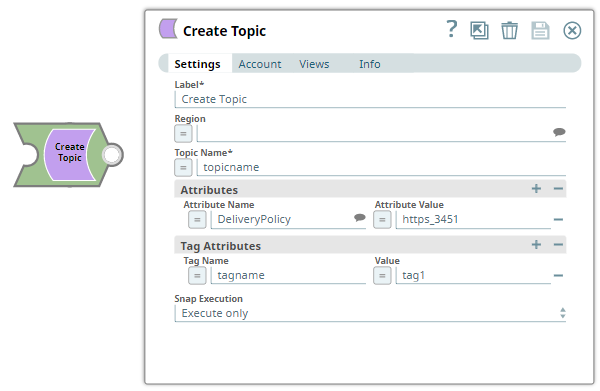600x391 pixels.
Task: Open the Snap help question mark icon
Action: tap(452, 29)
